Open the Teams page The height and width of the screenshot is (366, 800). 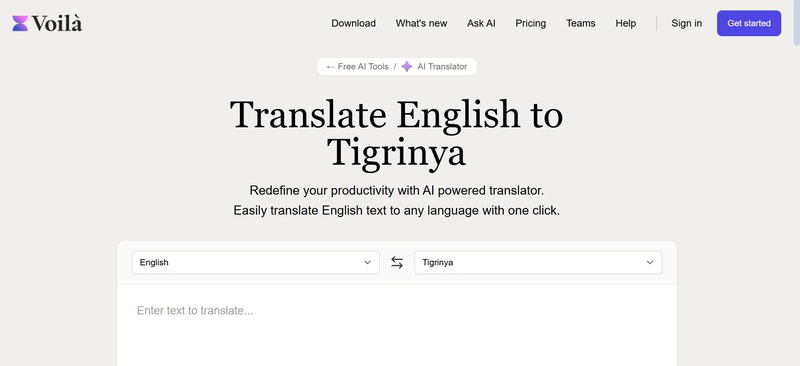click(581, 23)
